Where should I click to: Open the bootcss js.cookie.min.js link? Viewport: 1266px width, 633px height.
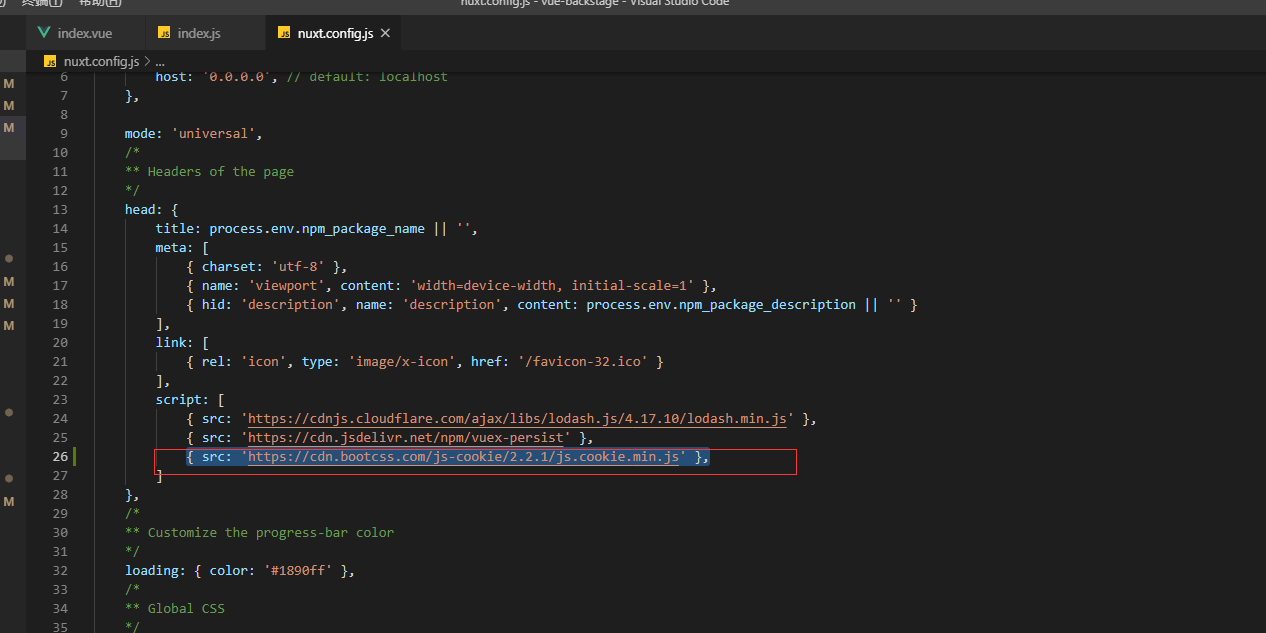point(463,457)
